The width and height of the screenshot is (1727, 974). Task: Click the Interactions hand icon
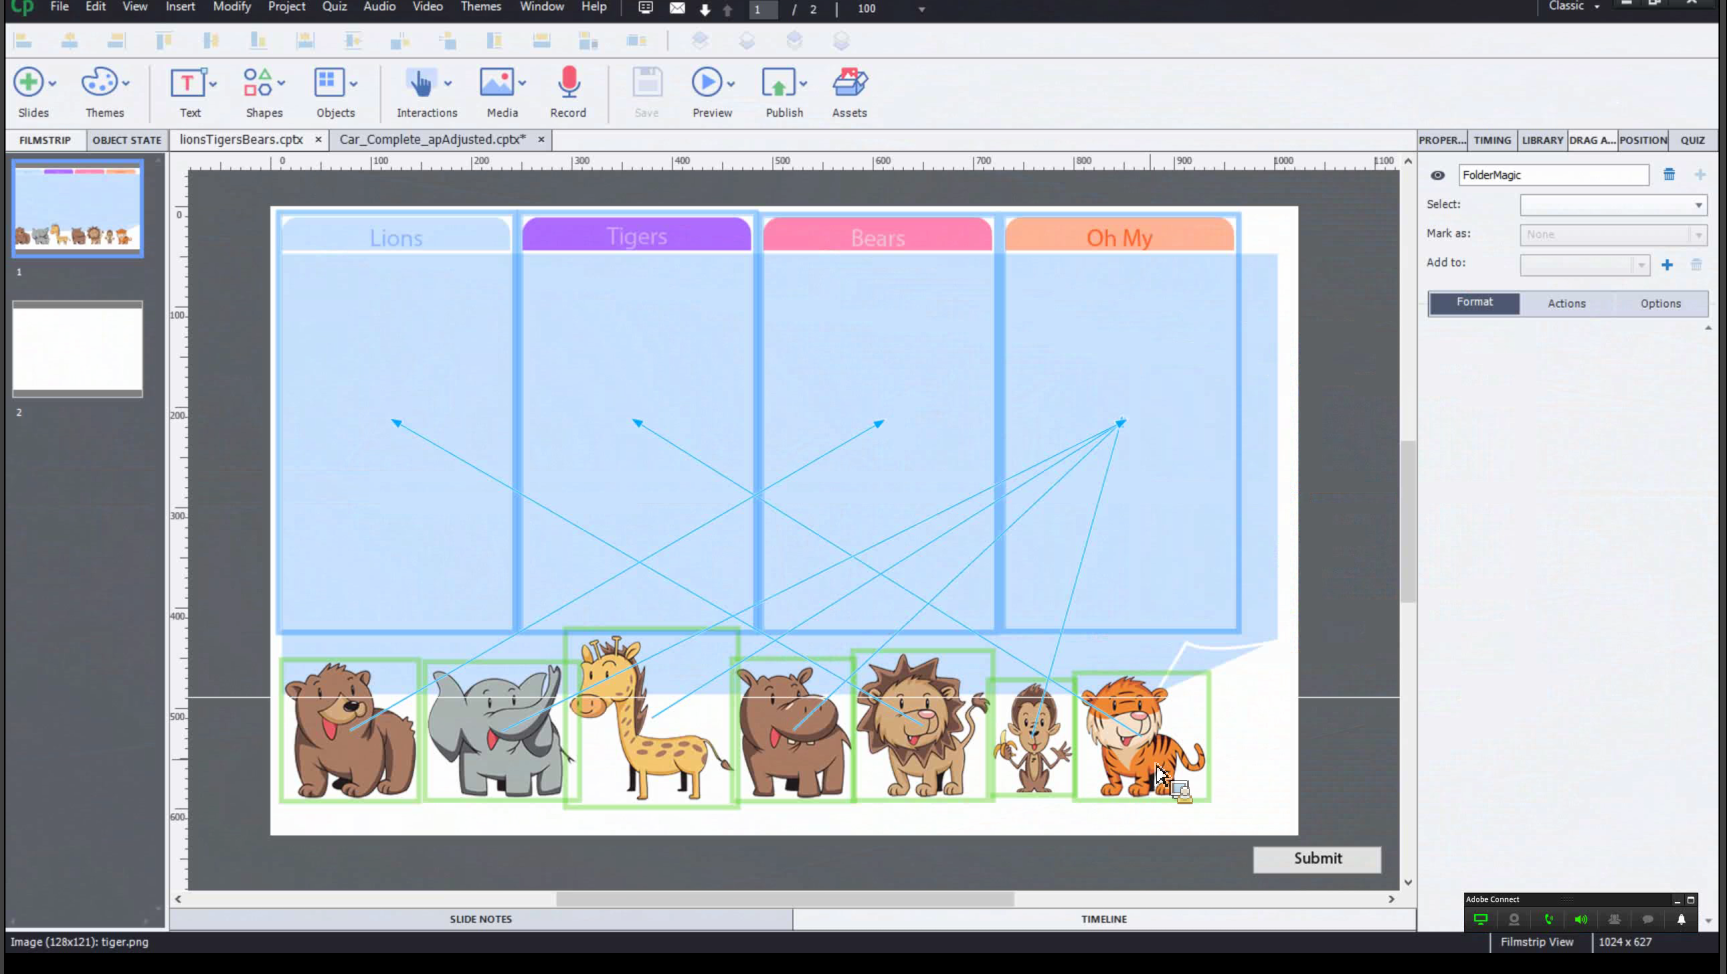click(x=421, y=83)
